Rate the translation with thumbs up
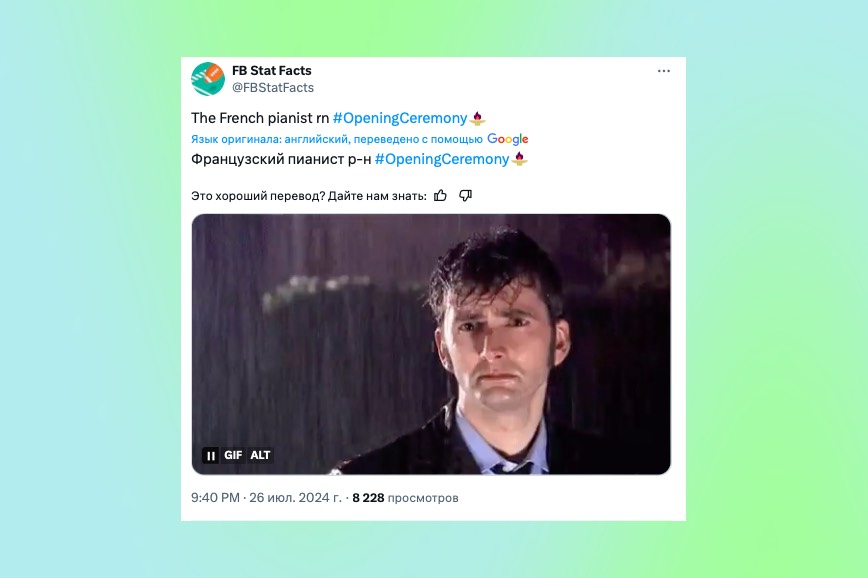The image size is (868, 578). (440, 195)
